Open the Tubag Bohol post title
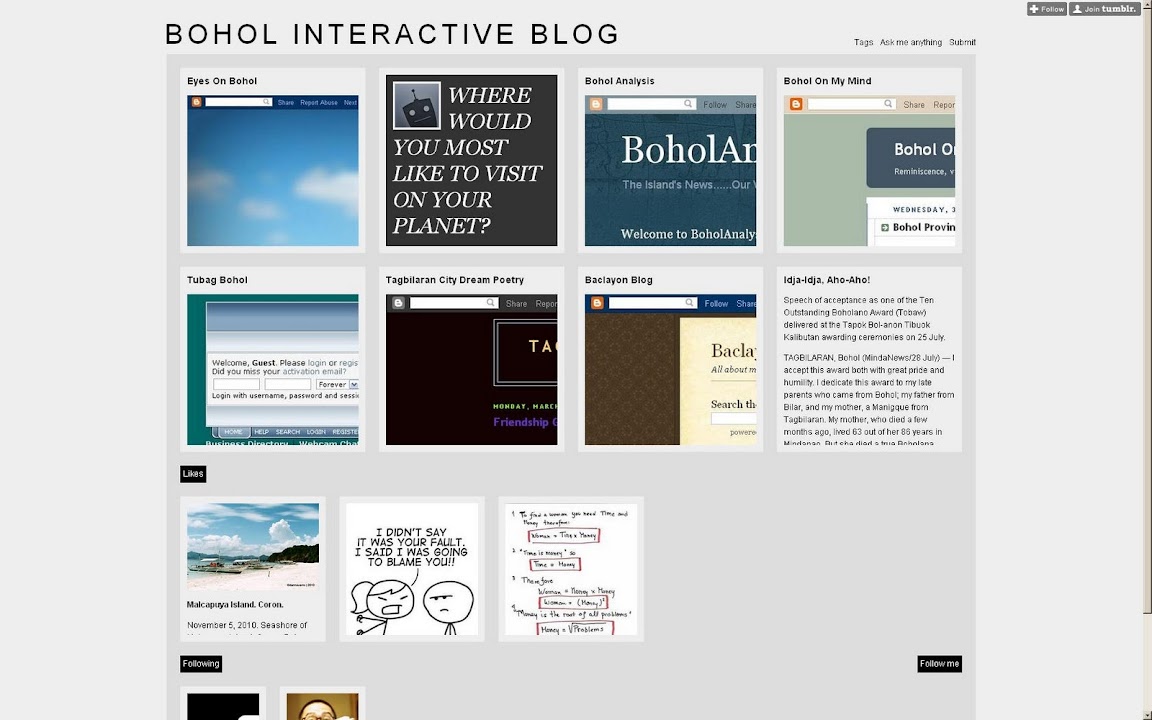Viewport: 1152px width, 720px height. (x=217, y=280)
